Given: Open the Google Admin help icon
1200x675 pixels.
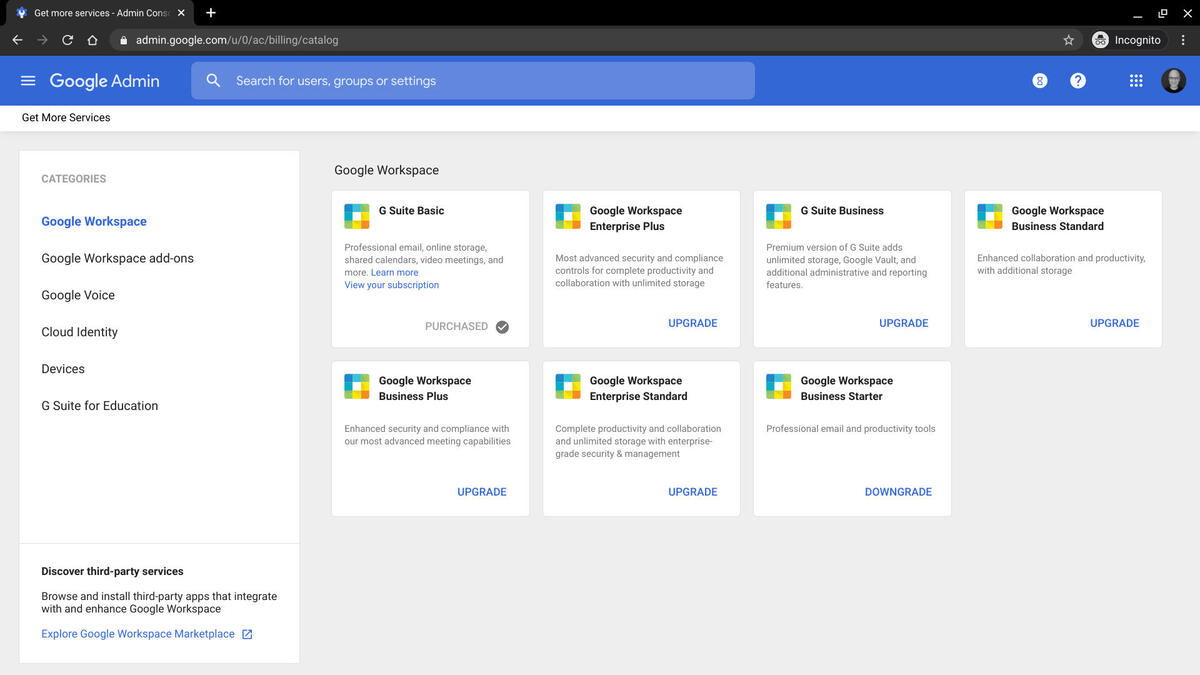Looking at the screenshot, I should pyautogui.click(x=1078, y=80).
